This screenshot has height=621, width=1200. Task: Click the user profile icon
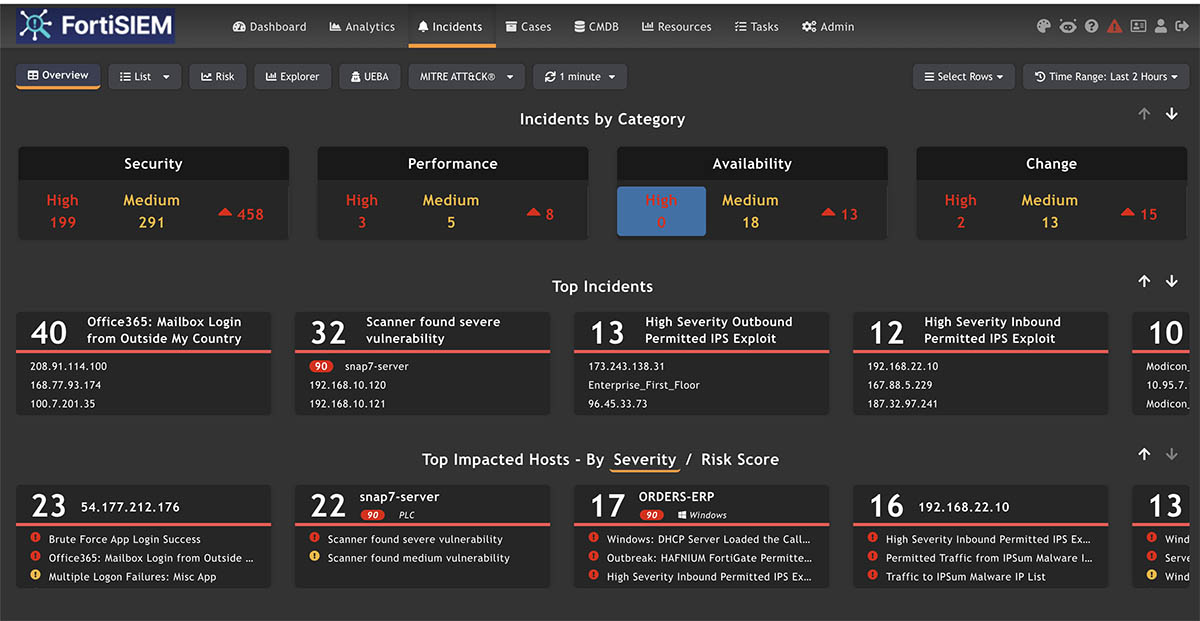click(x=1160, y=27)
